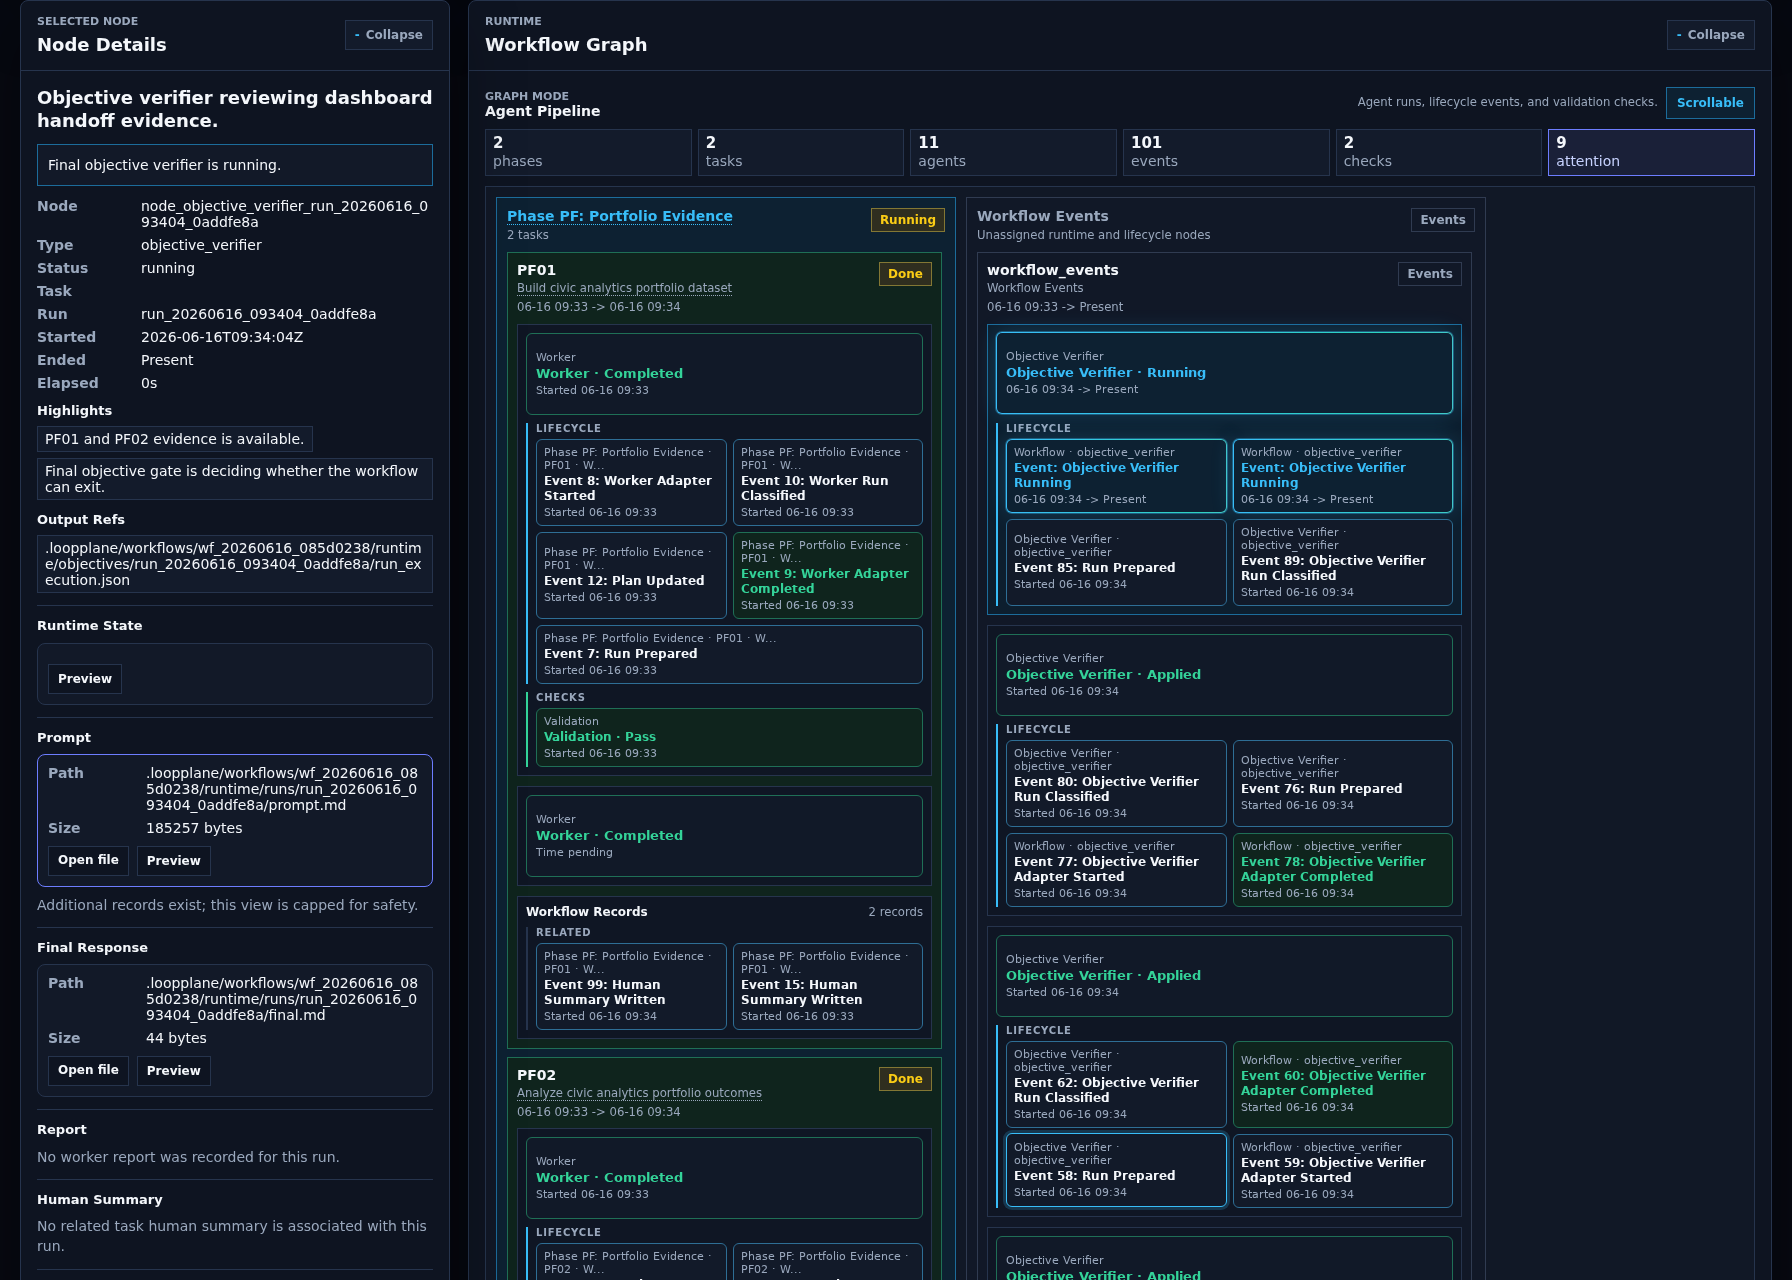Click node ID node_objective_verifier_run value
This screenshot has height=1280, width=1792.
pyautogui.click(x=284, y=214)
